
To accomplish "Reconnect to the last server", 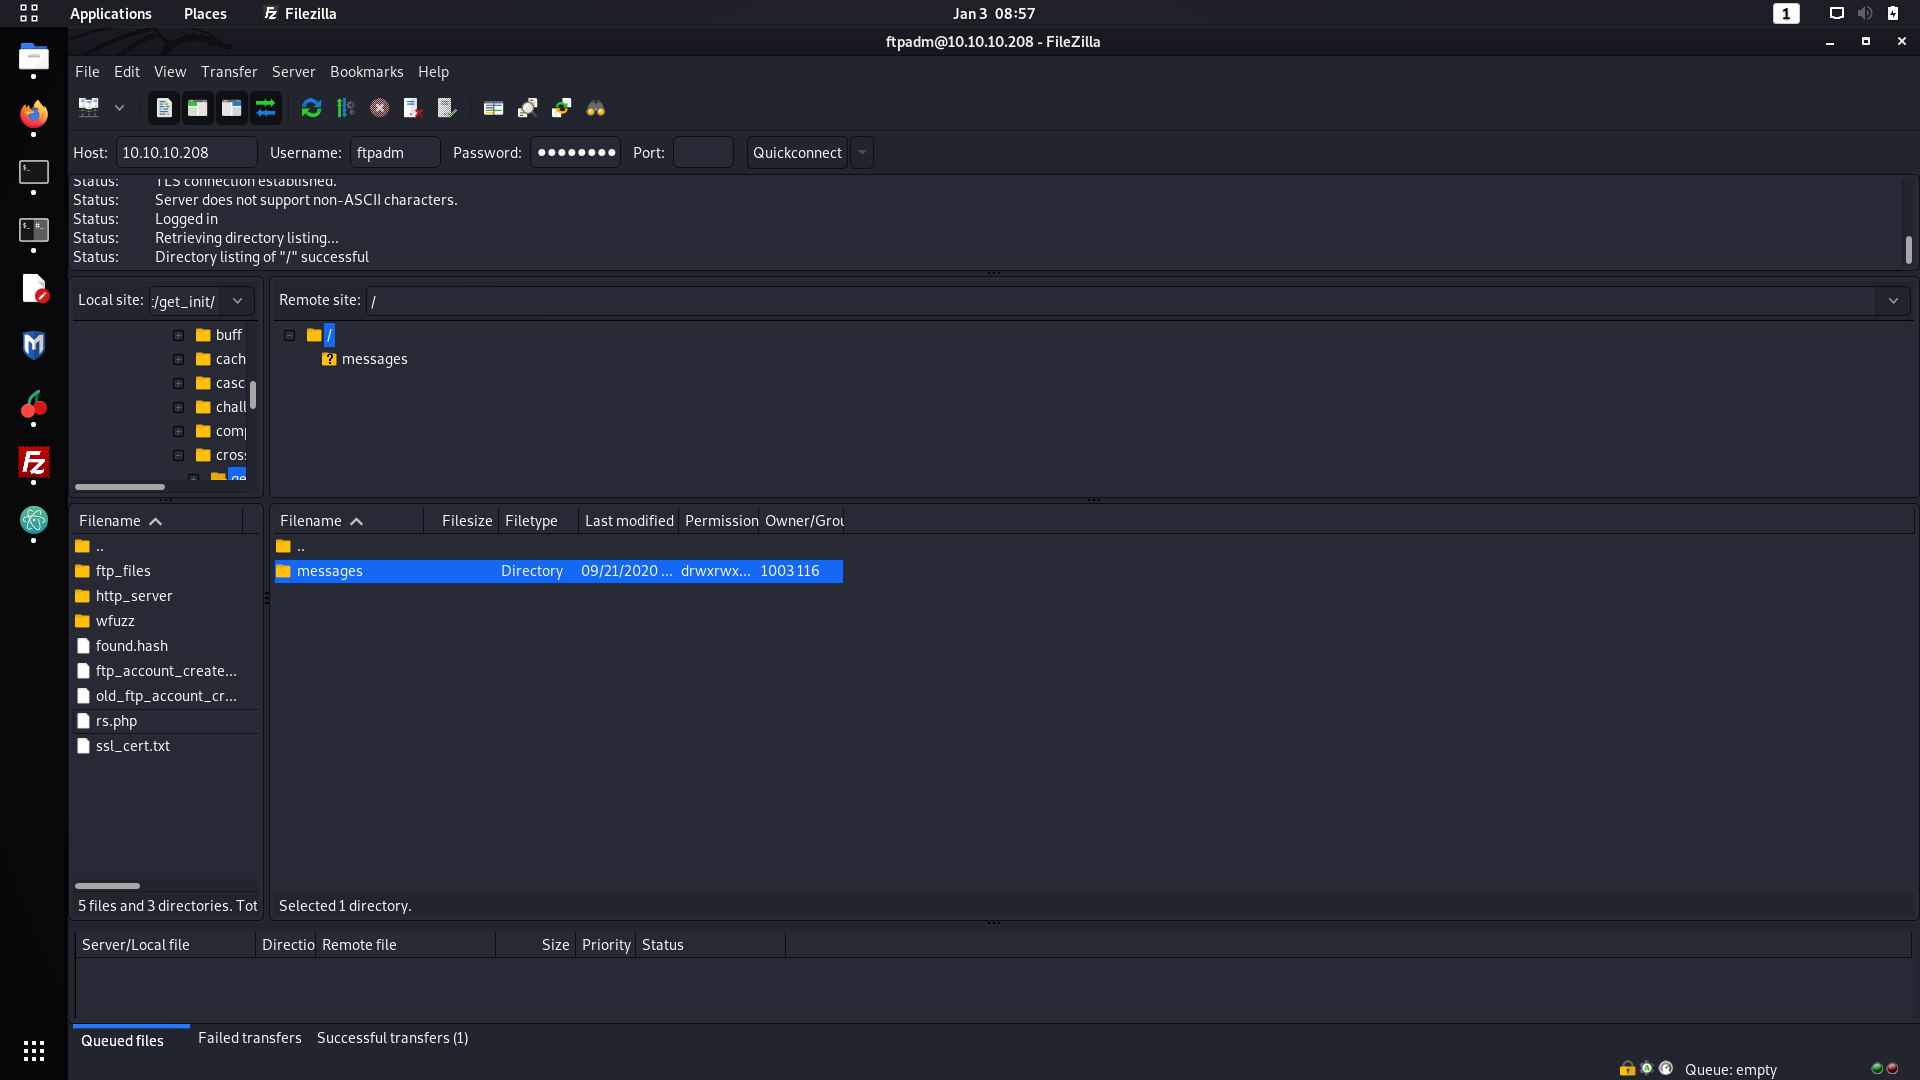I will [446, 108].
